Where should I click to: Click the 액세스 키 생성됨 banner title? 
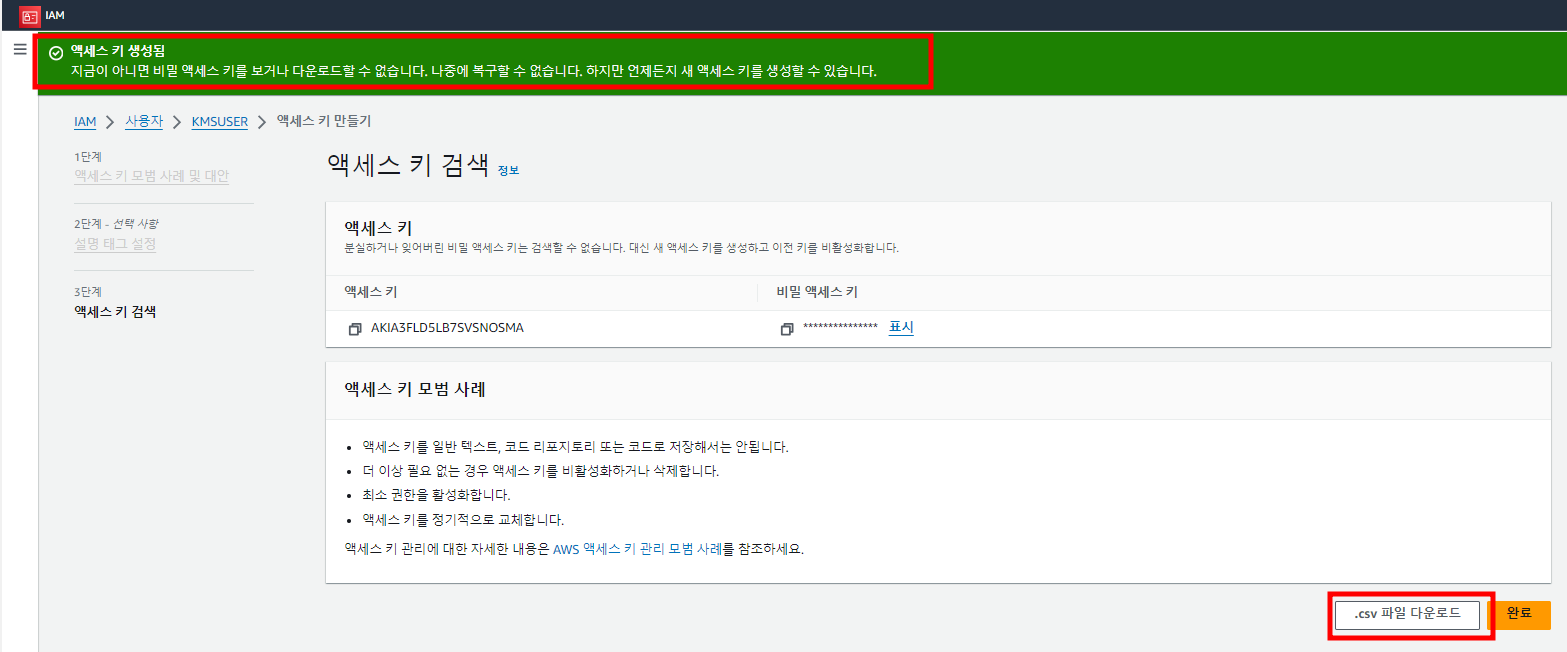click(x=118, y=50)
